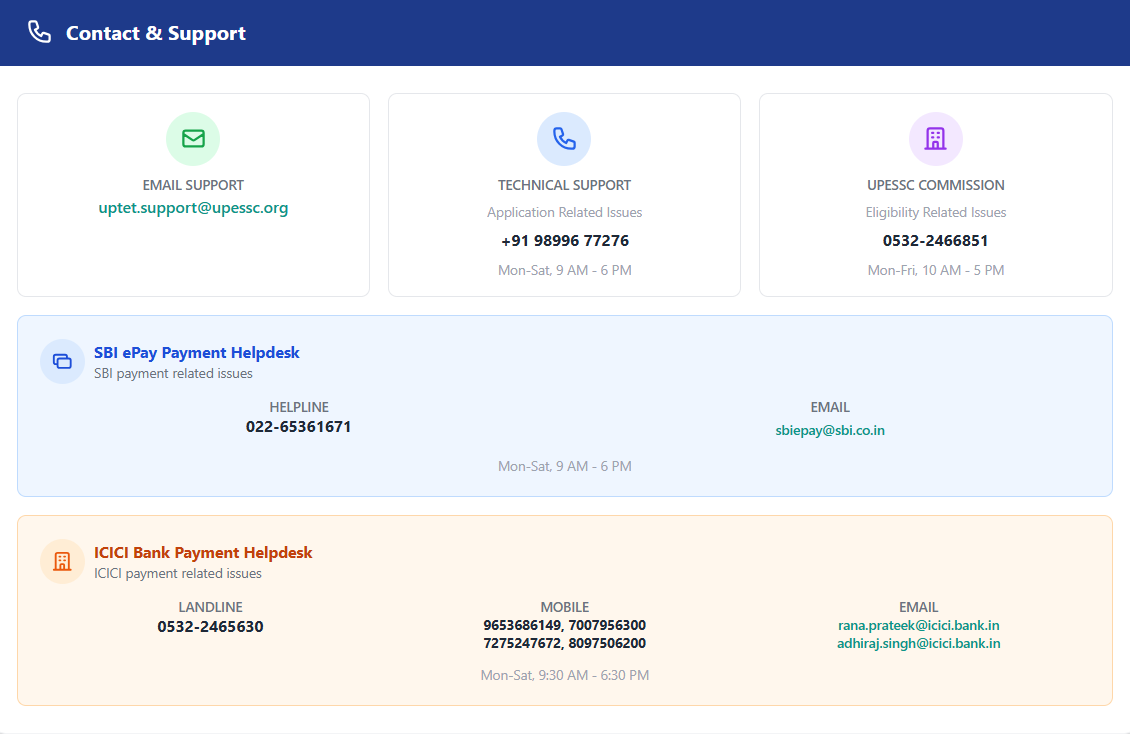Click the Contact & Support header title
The height and width of the screenshot is (734, 1130).
tap(155, 33)
